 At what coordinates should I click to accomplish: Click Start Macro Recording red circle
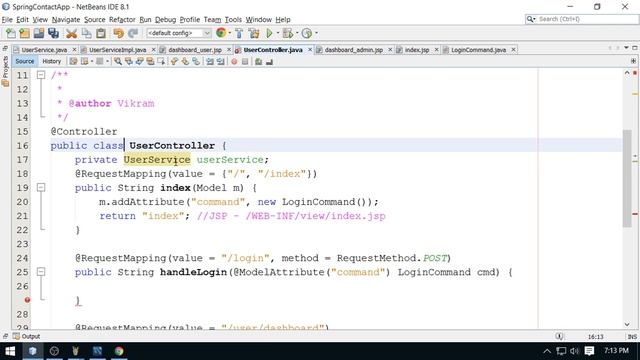tap(234, 62)
